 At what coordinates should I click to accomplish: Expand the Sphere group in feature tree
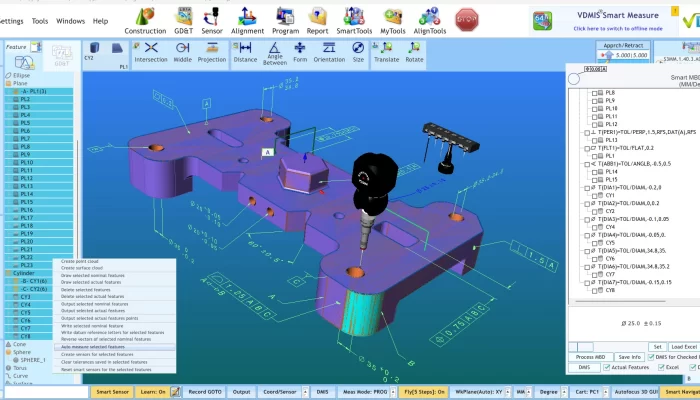[8, 352]
